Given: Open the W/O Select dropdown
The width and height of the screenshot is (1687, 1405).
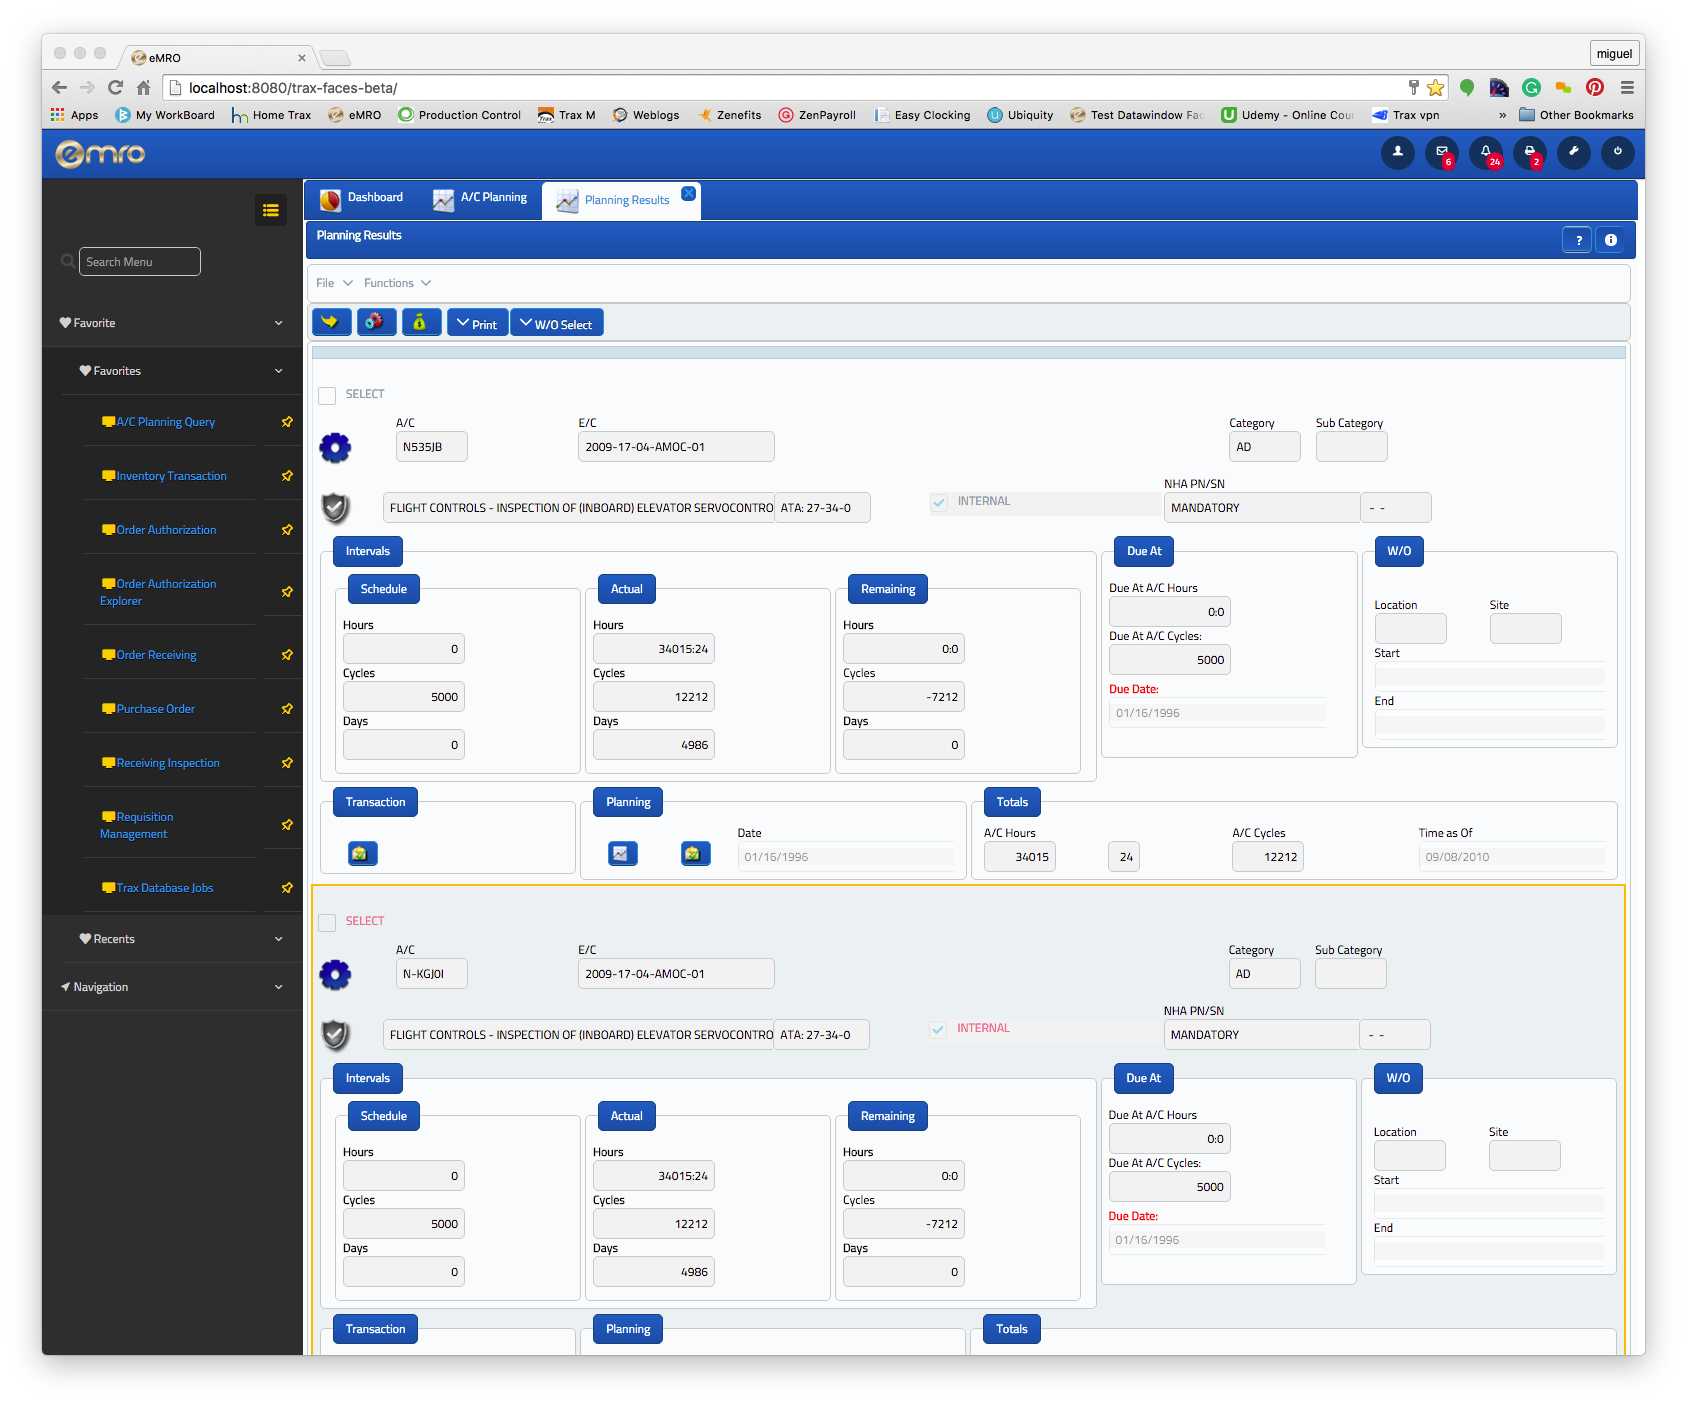Looking at the screenshot, I should click(557, 324).
